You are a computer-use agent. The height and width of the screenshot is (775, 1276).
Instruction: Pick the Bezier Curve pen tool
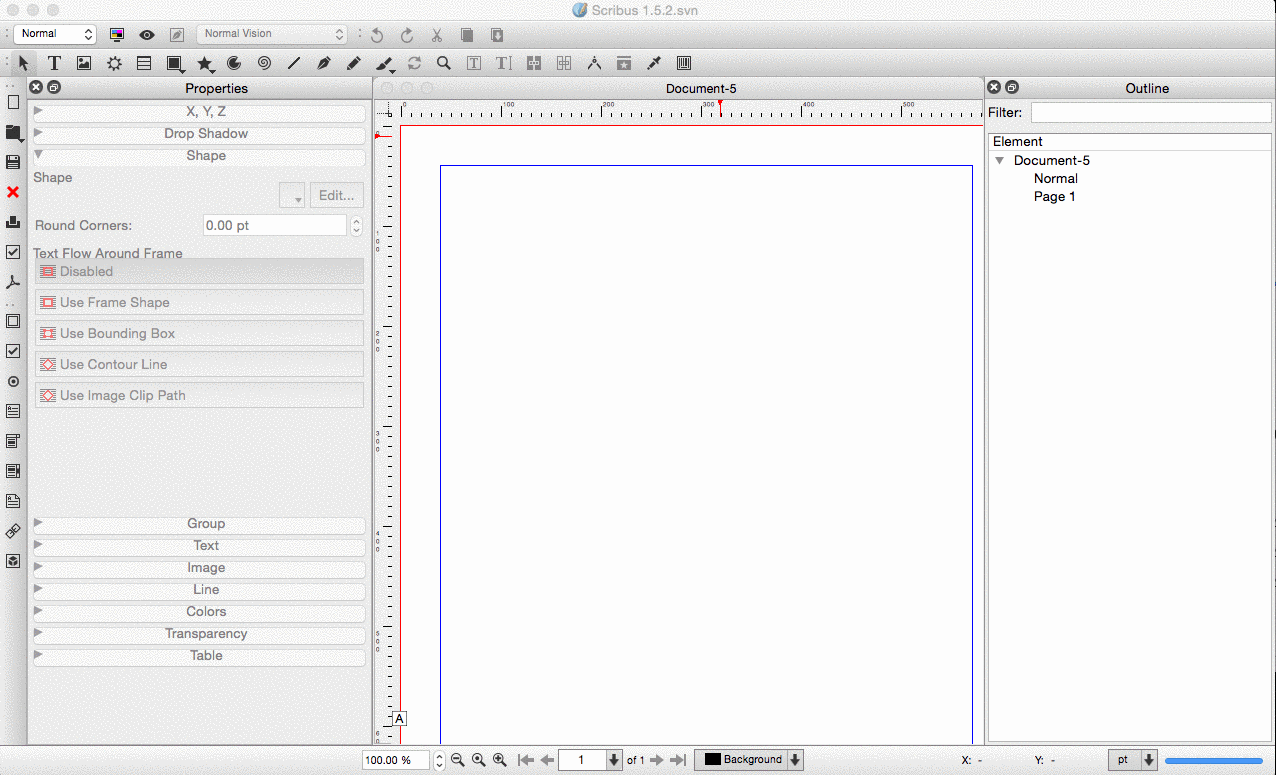[x=323, y=63]
